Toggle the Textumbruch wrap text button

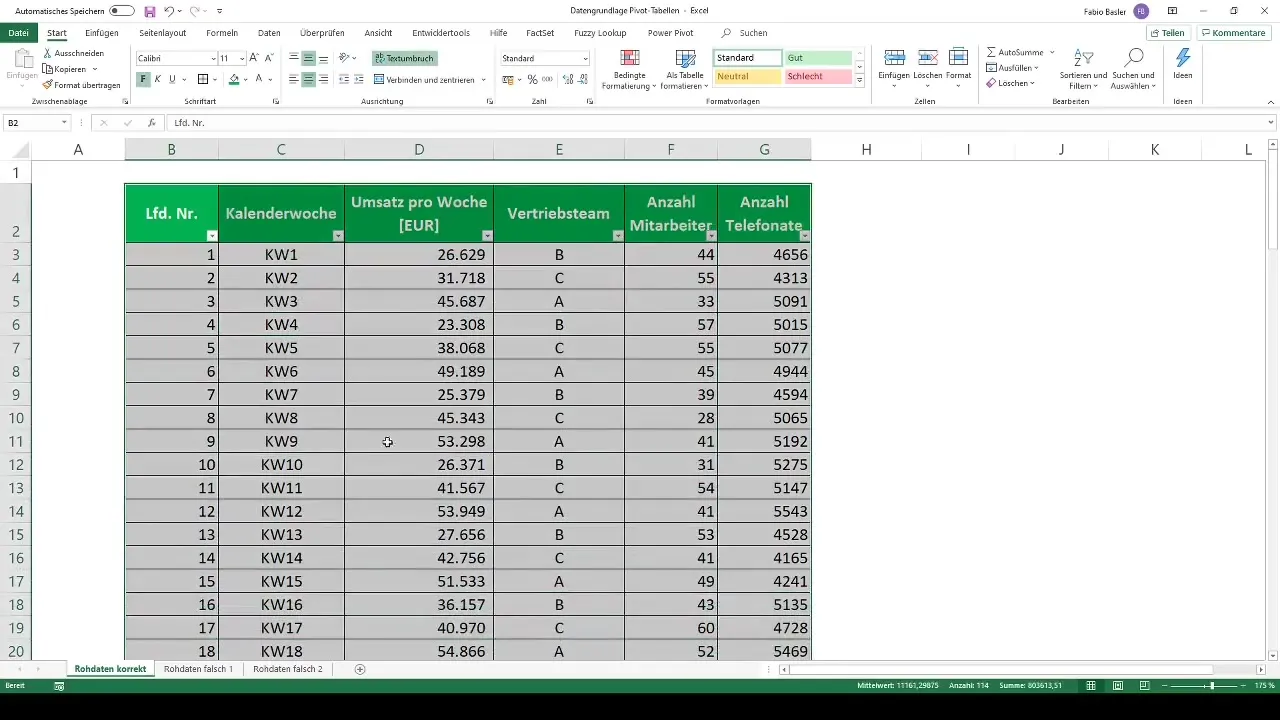click(405, 58)
